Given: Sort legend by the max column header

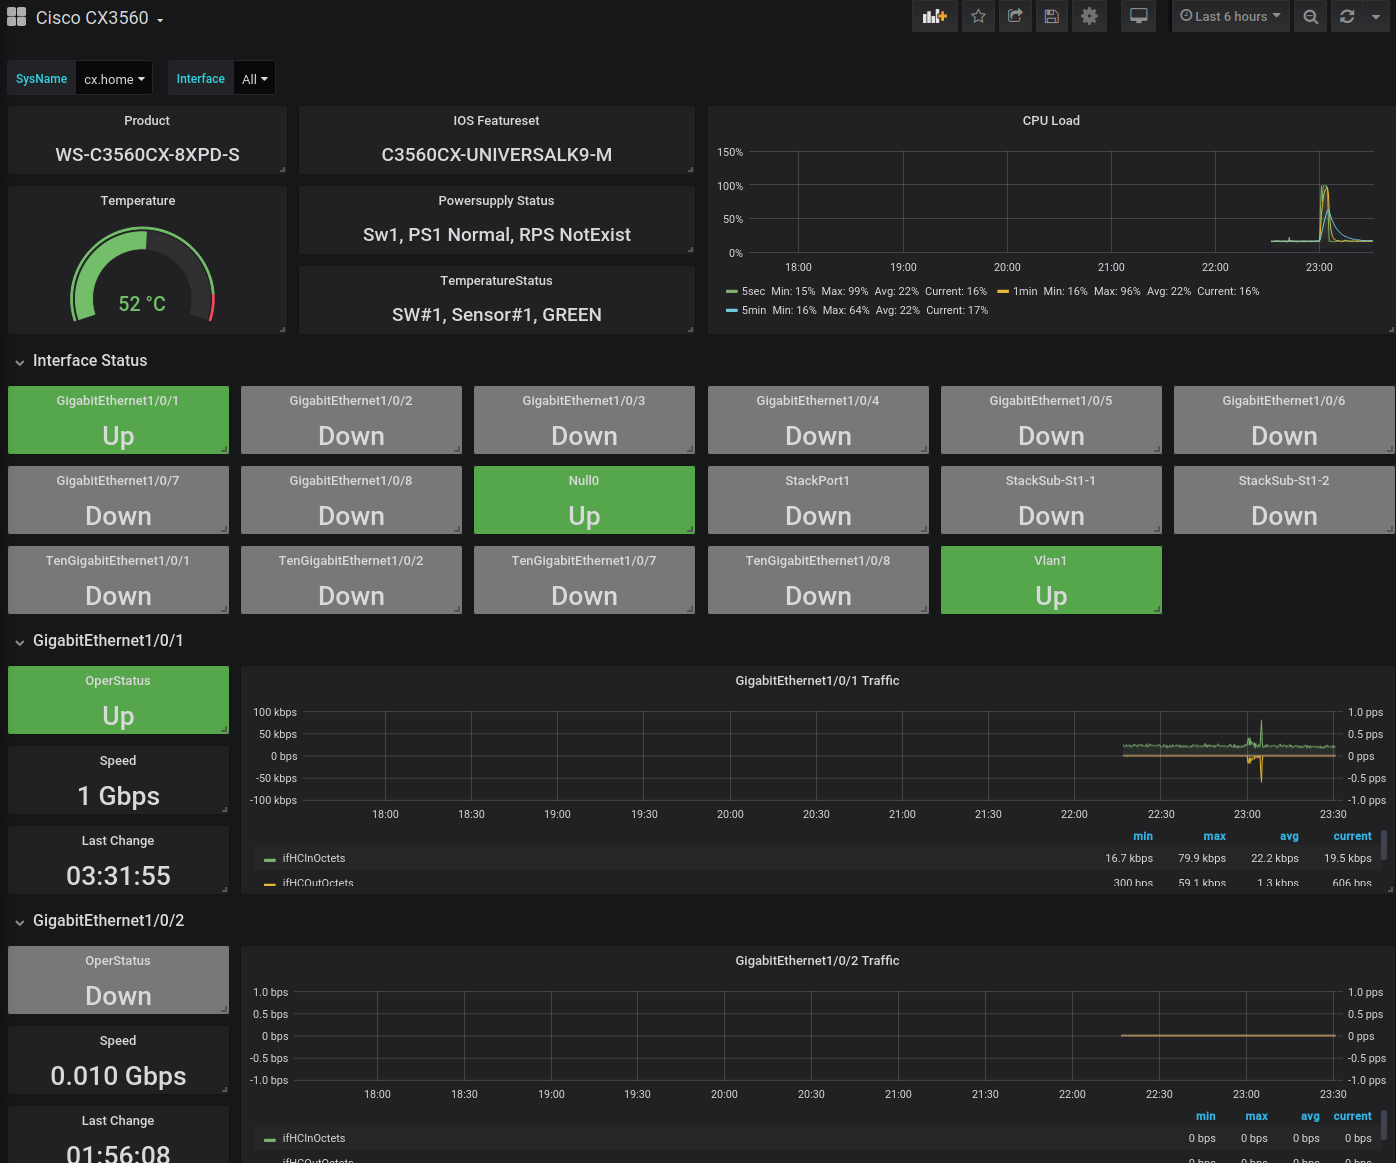Looking at the screenshot, I should coord(1214,836).
